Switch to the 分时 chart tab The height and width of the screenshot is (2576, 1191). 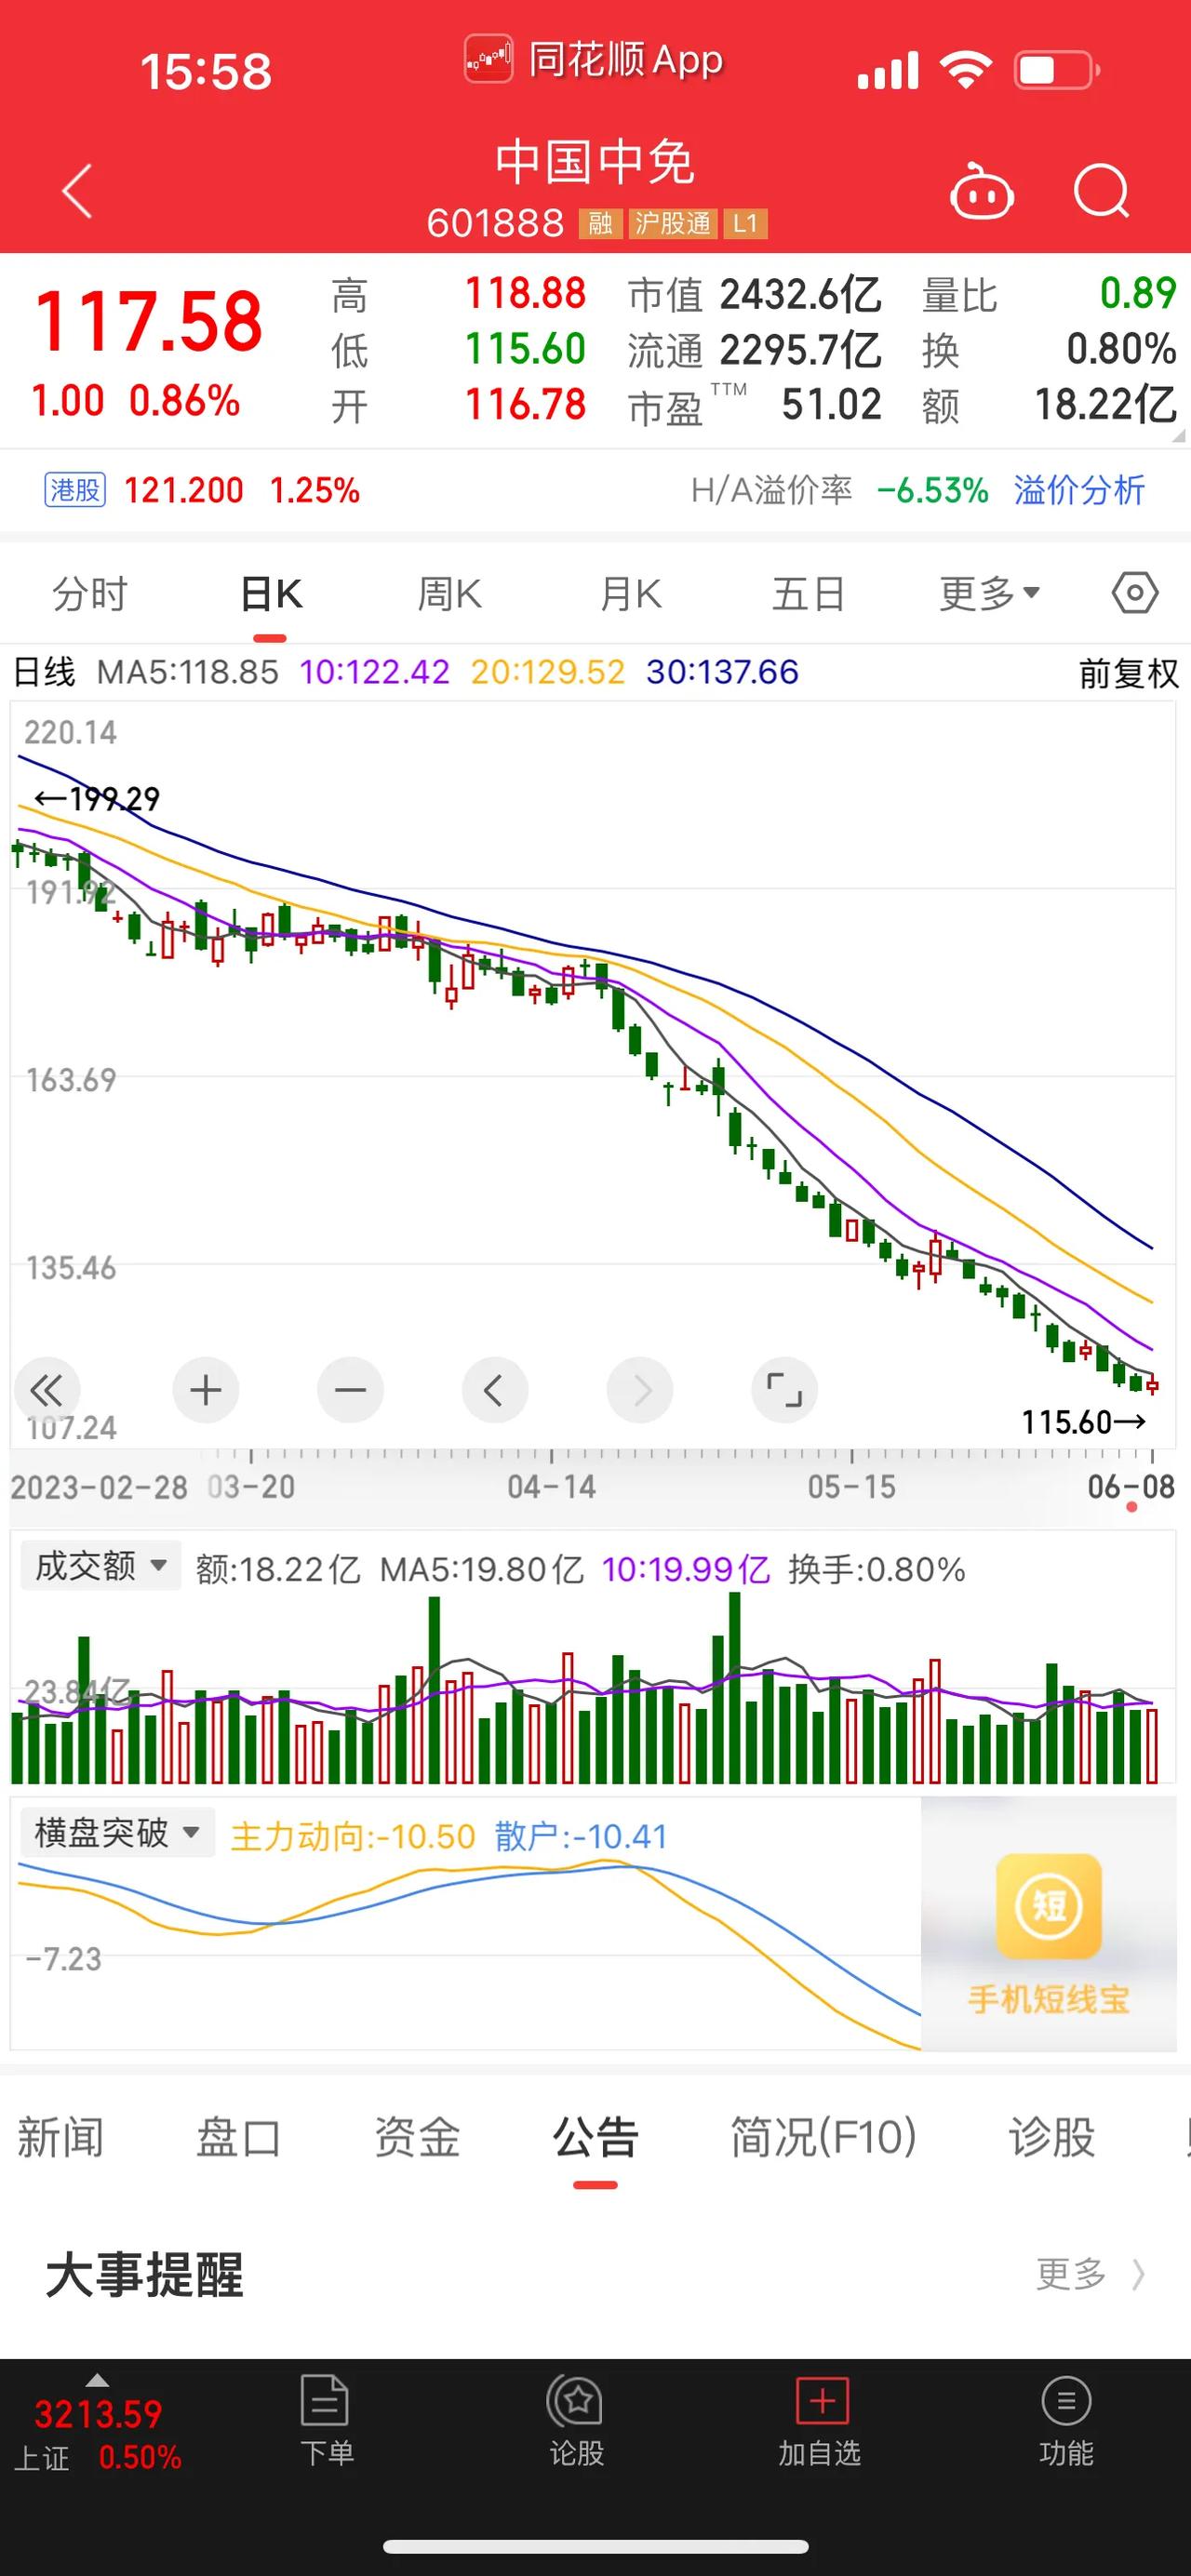90,594
